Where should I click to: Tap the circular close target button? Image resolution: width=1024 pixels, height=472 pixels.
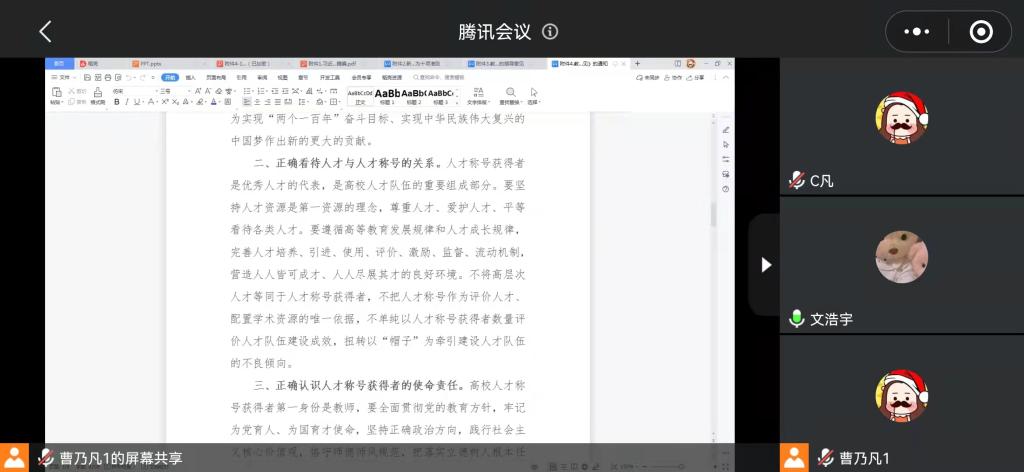981,32
